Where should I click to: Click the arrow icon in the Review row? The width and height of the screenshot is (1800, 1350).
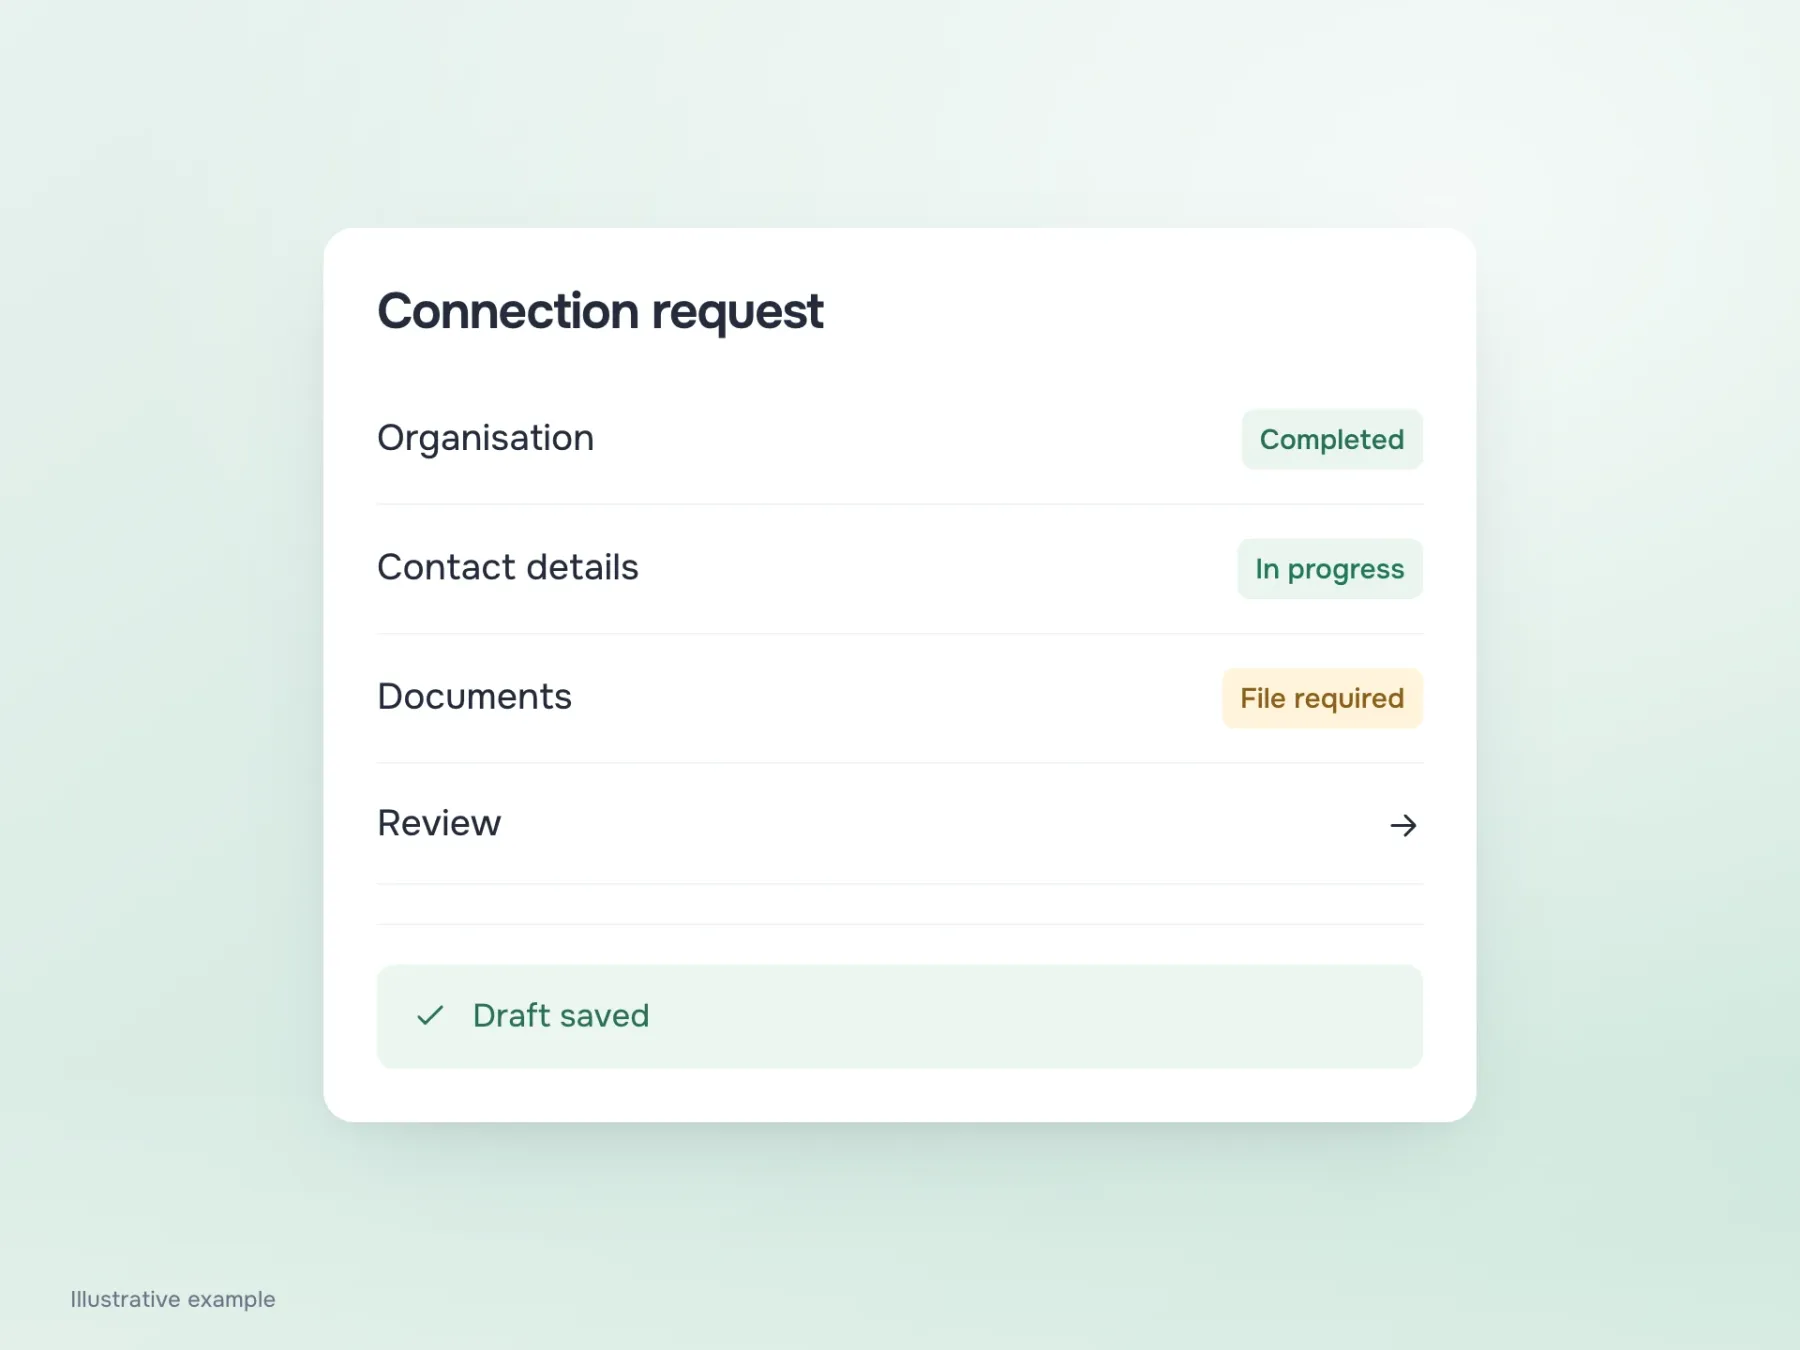(1403, 825)
